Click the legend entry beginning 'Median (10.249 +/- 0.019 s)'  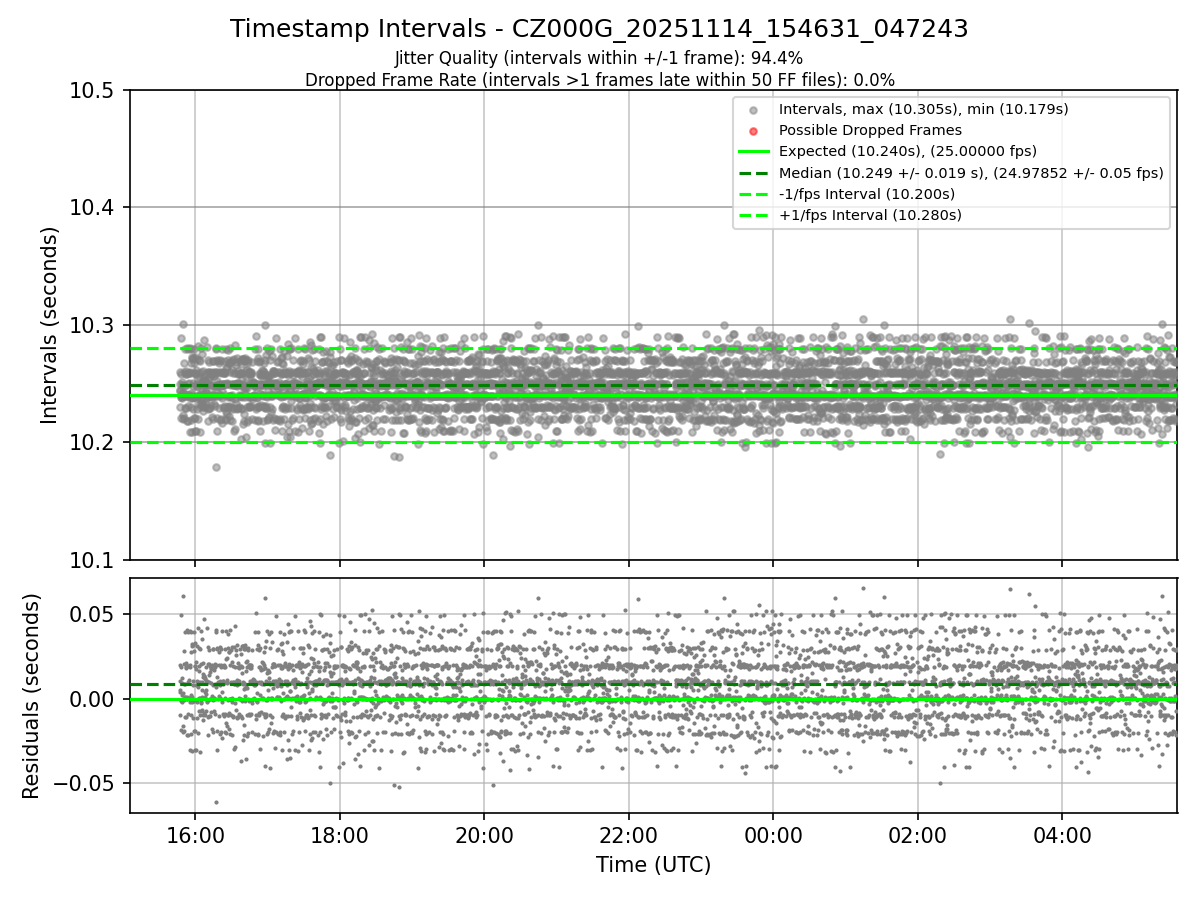pos(971,172)
